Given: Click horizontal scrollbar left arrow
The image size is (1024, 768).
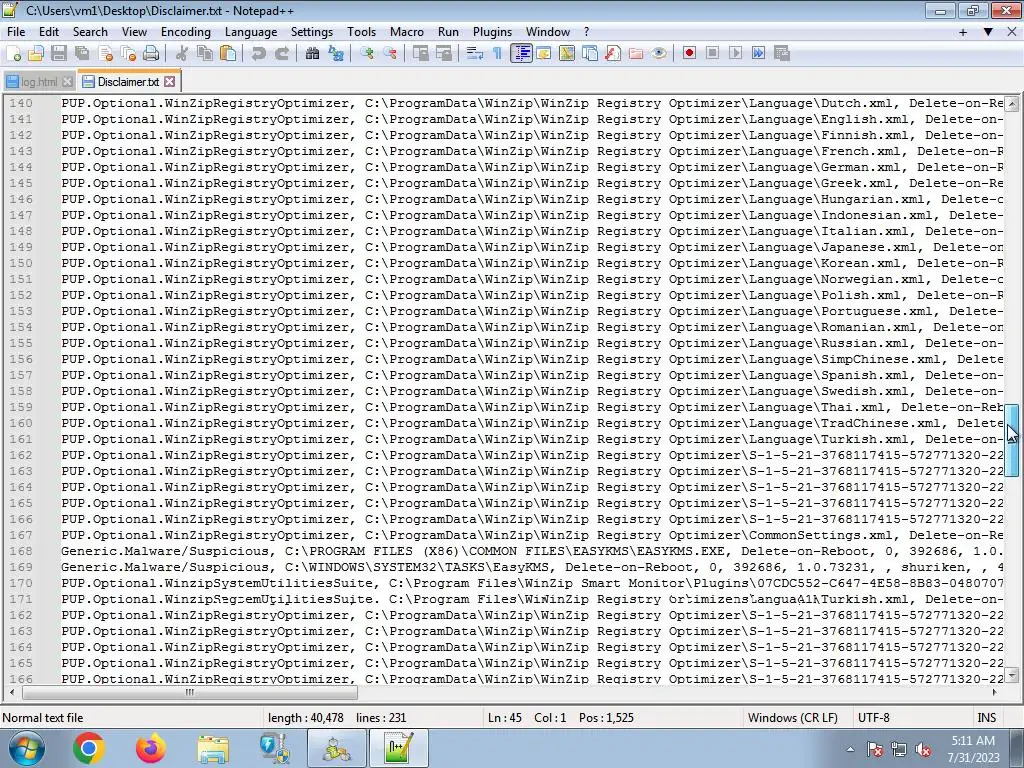Looking at the screenshot, I should pyautogui.click(x=12, y=692).
